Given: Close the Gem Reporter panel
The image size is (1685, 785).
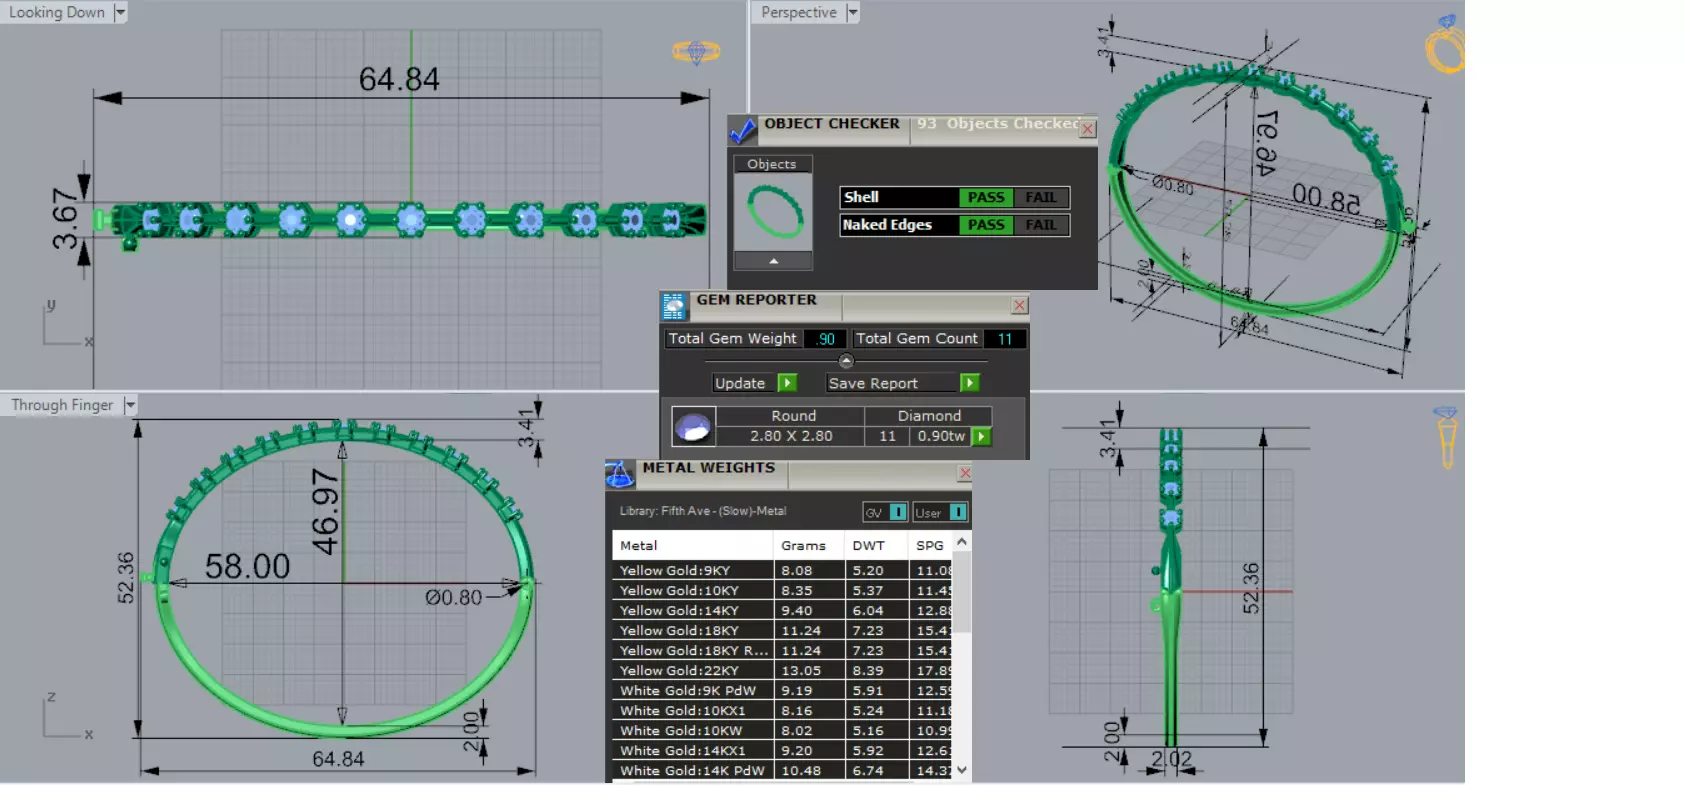Looking at the screenshot, I should pyautogui.click(x=1019, y=305).
